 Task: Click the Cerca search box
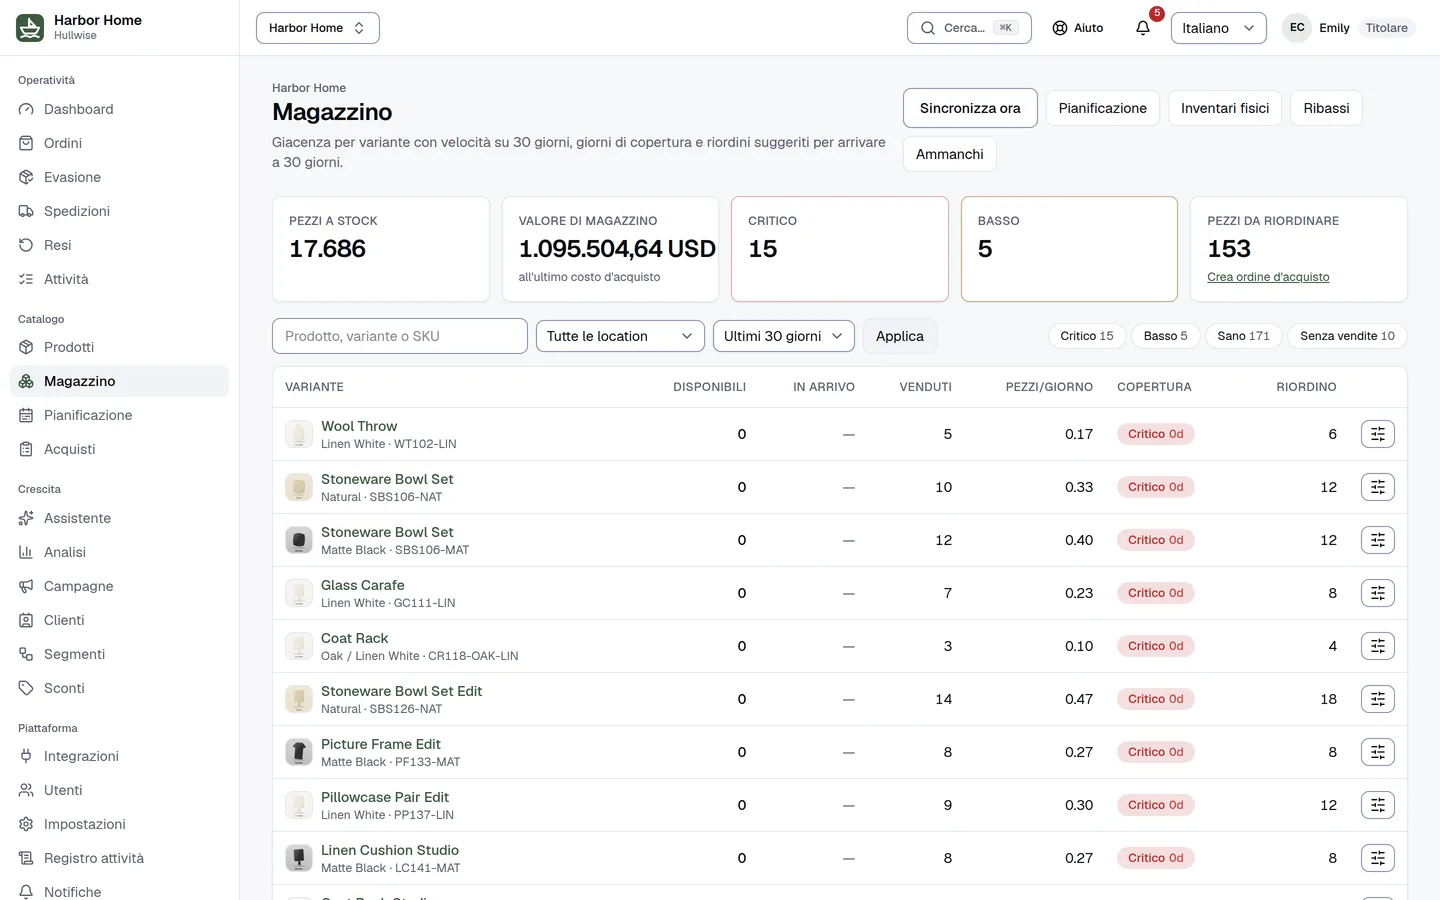(969, 28)
